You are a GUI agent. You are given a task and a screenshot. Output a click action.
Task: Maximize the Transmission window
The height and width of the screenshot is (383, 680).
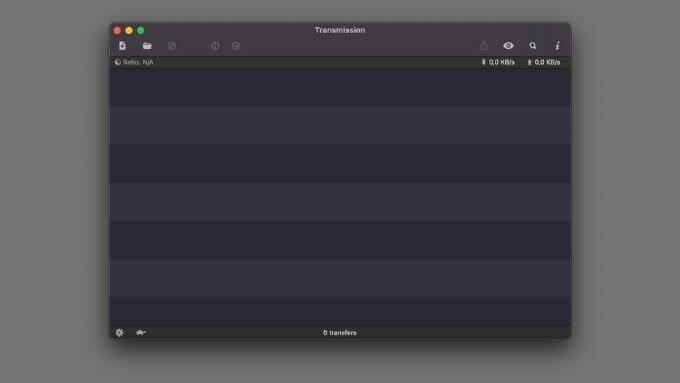[141, 30]
